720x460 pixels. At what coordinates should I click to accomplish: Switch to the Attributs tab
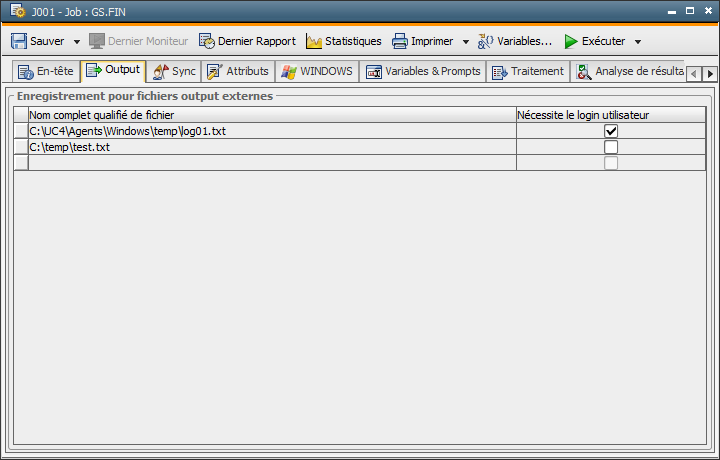point(238,72)
